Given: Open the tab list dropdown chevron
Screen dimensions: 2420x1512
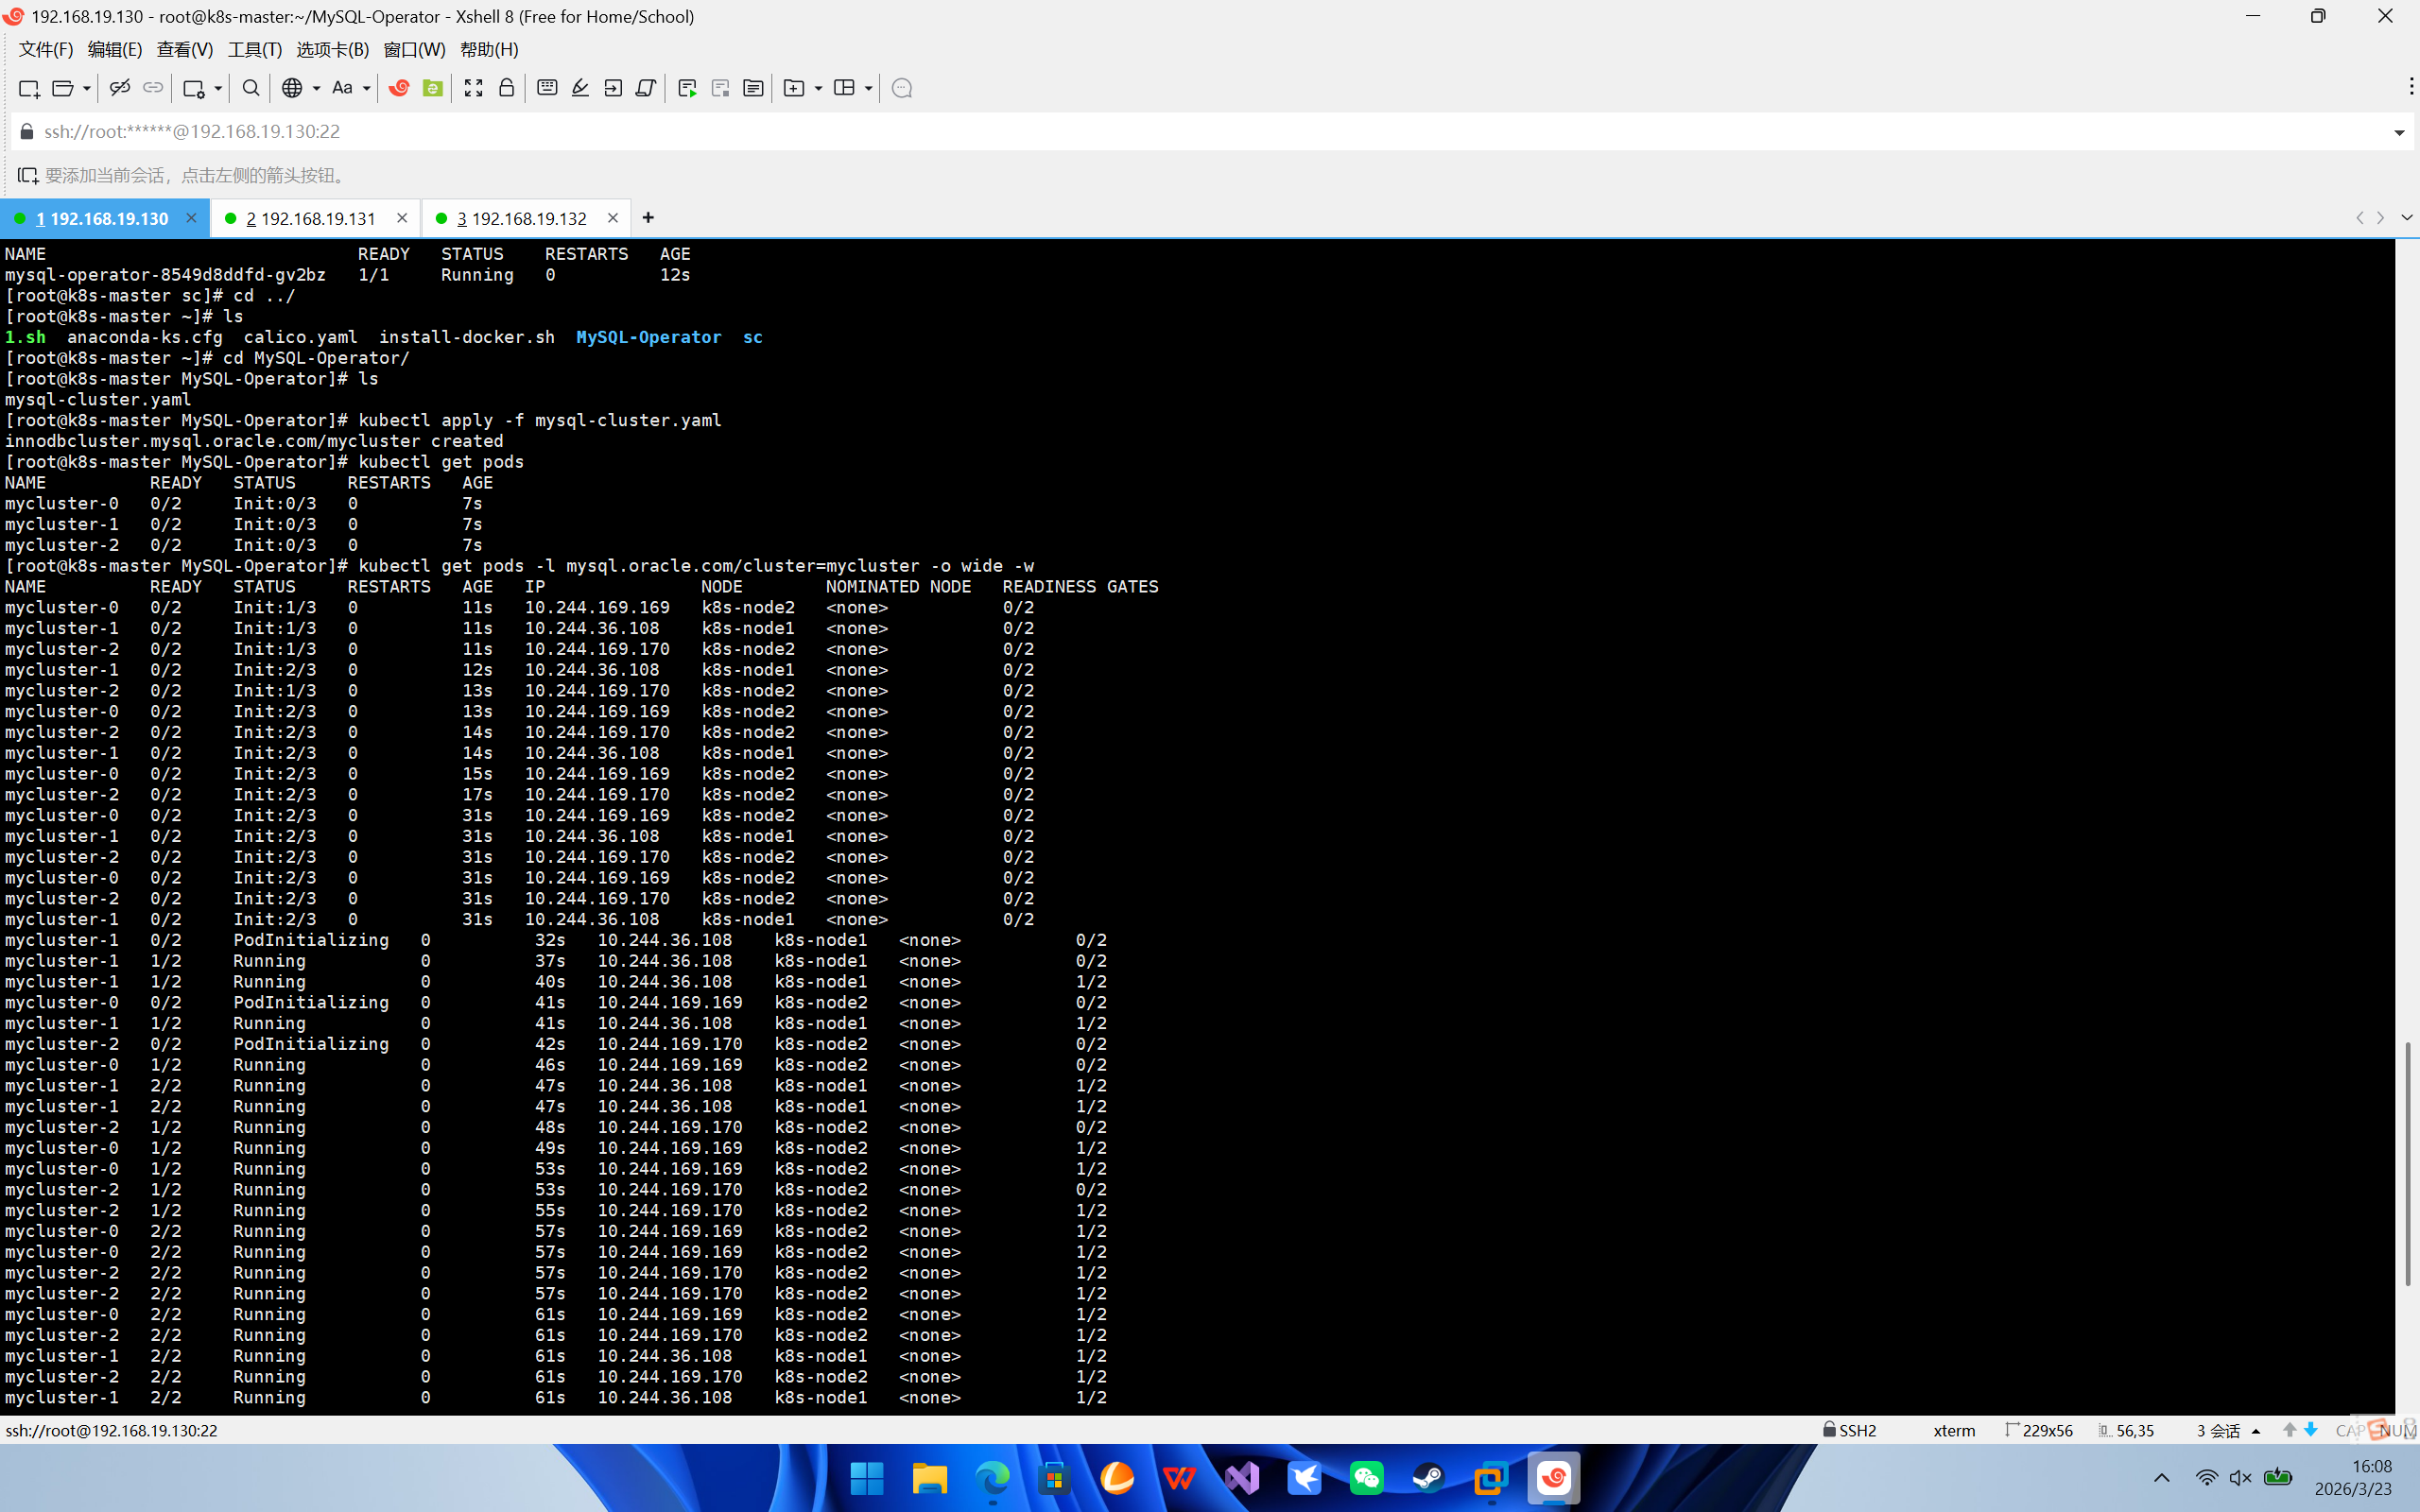Looking at the screenshot, I should click(2407, 218).
